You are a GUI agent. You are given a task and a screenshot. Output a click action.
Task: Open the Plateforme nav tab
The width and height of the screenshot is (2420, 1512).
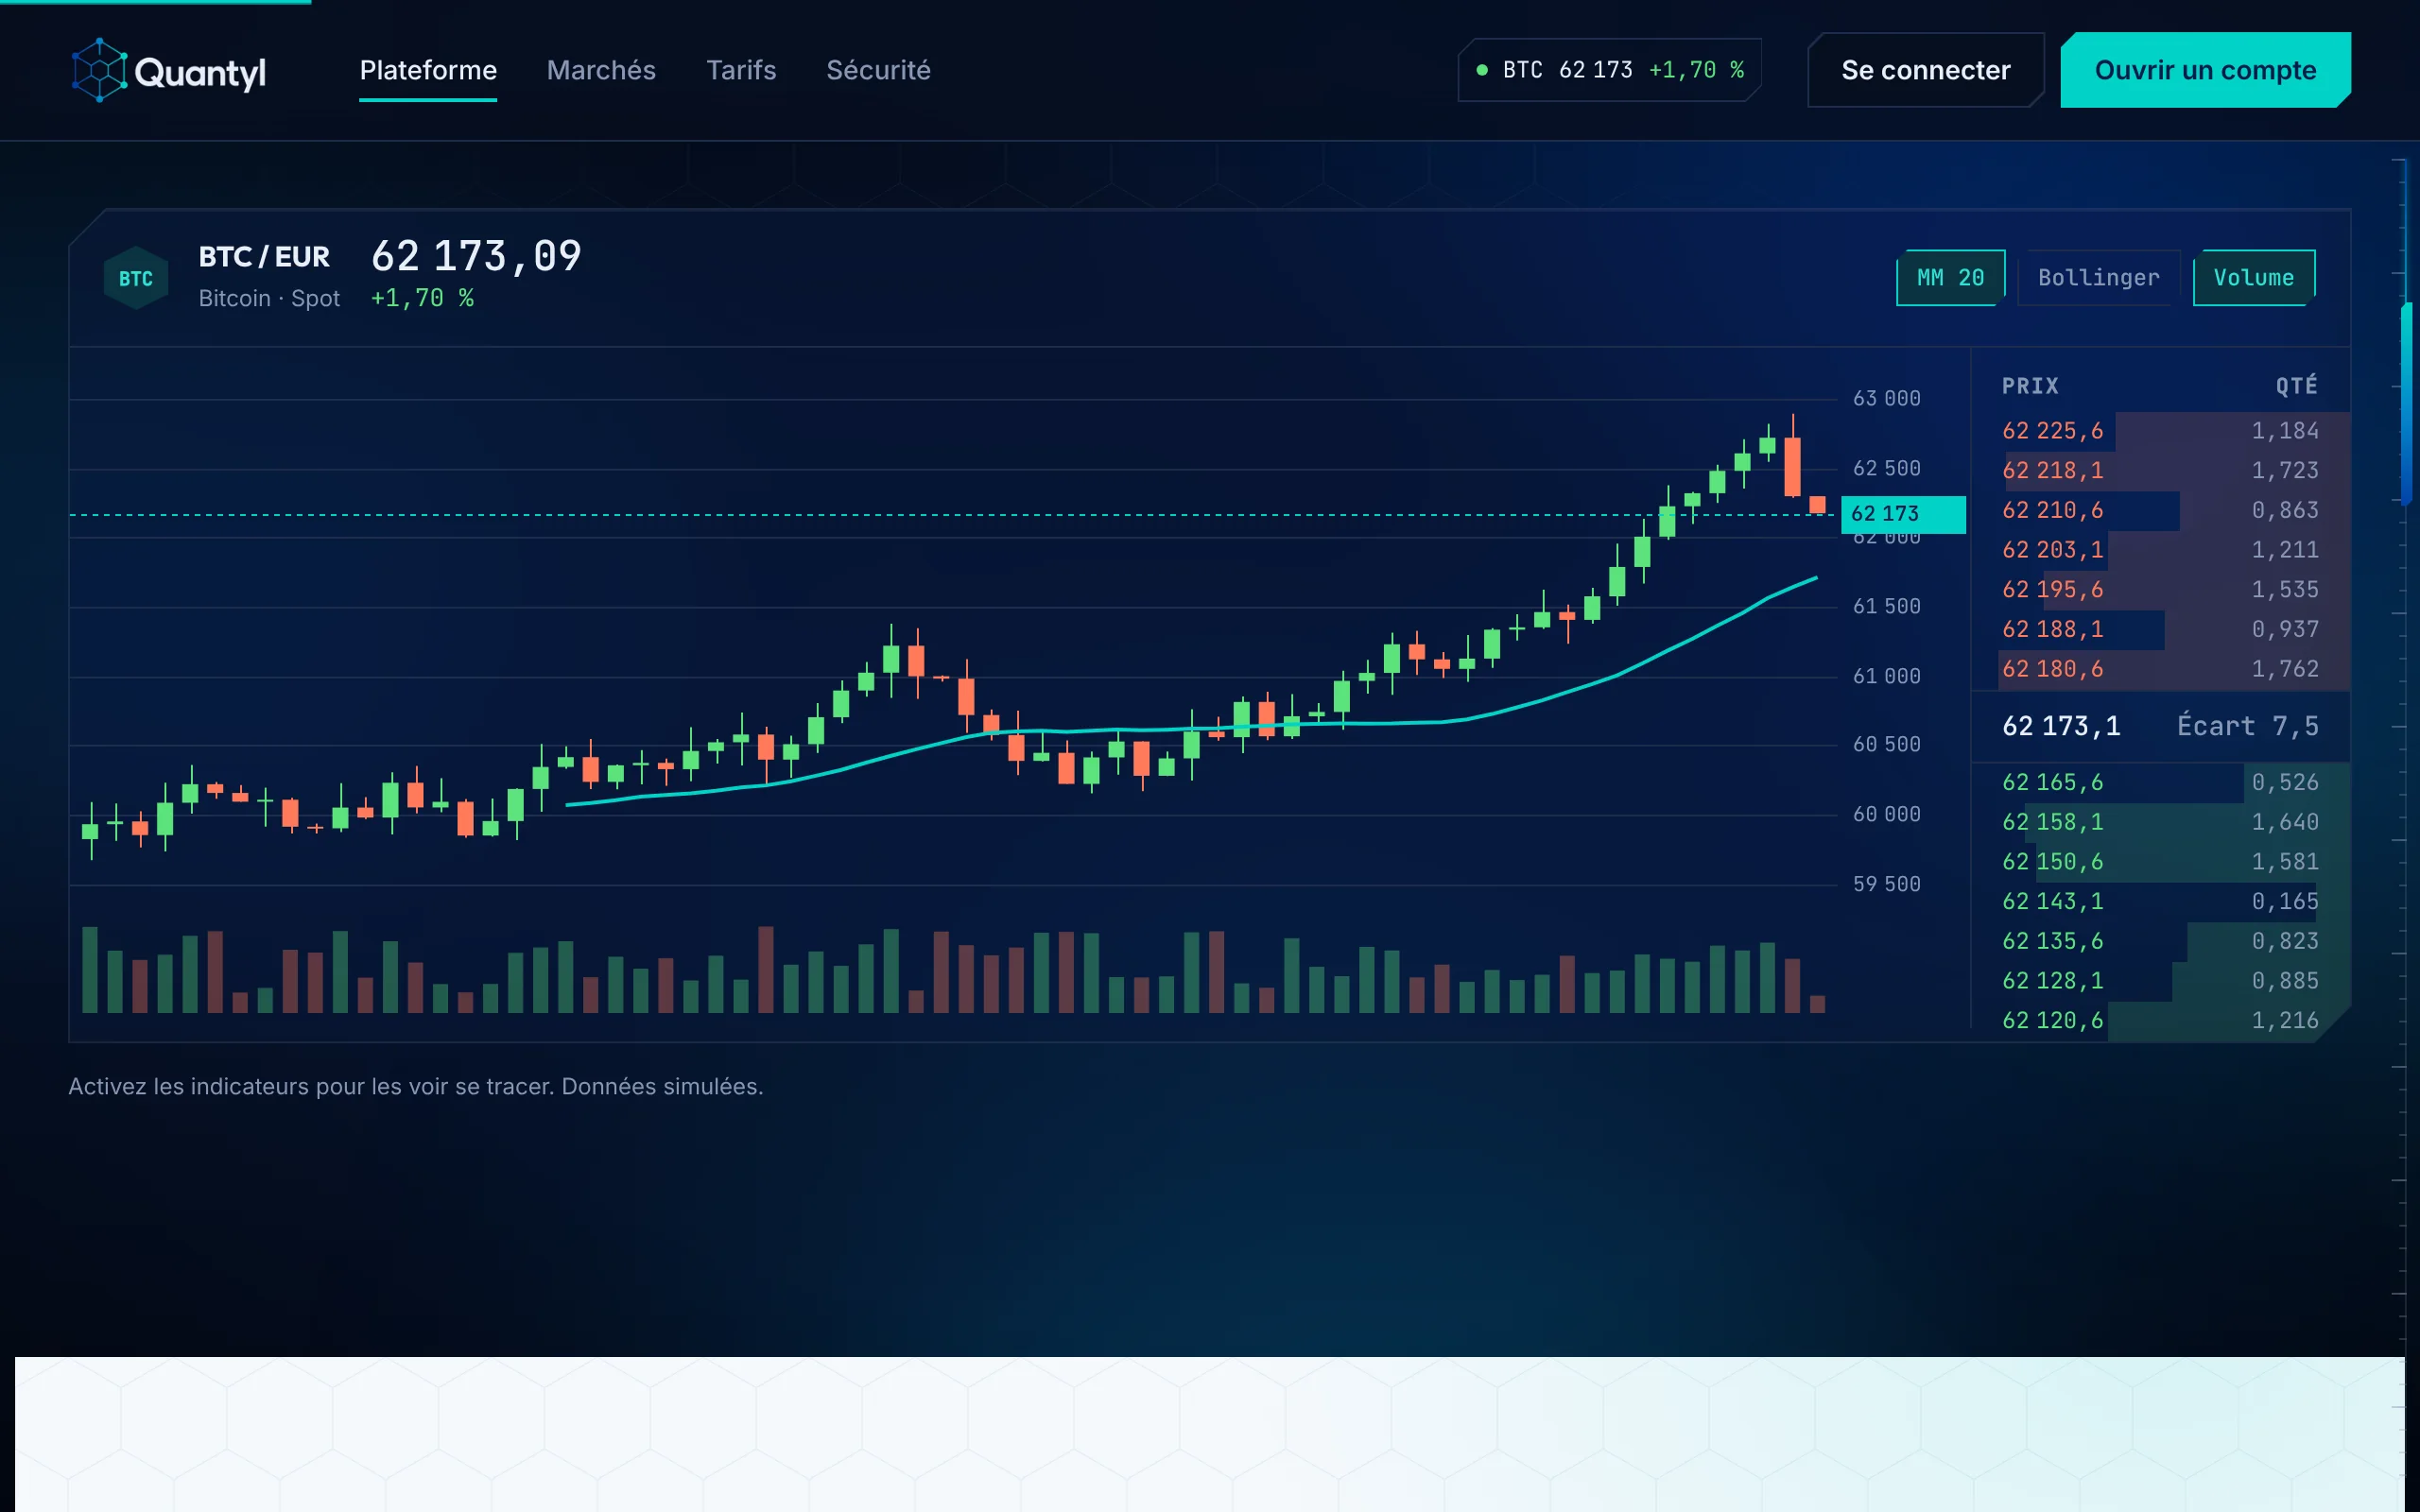428,70
